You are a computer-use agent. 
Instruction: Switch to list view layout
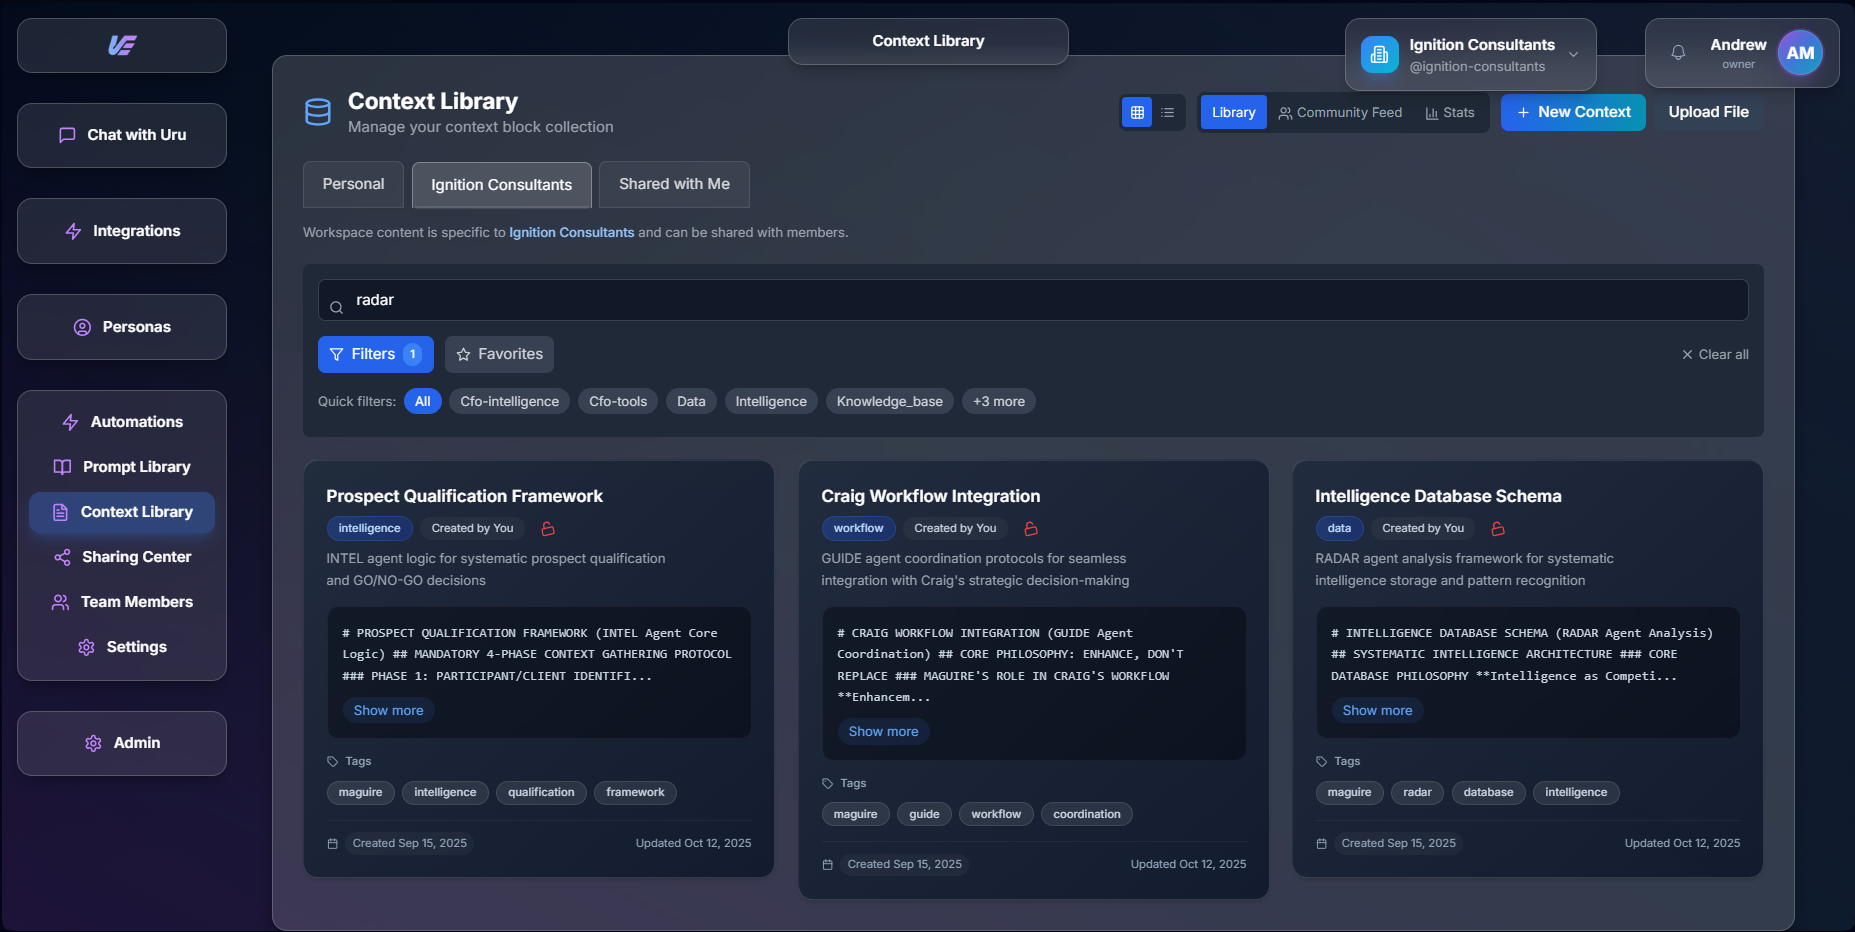pos(1167,113)
